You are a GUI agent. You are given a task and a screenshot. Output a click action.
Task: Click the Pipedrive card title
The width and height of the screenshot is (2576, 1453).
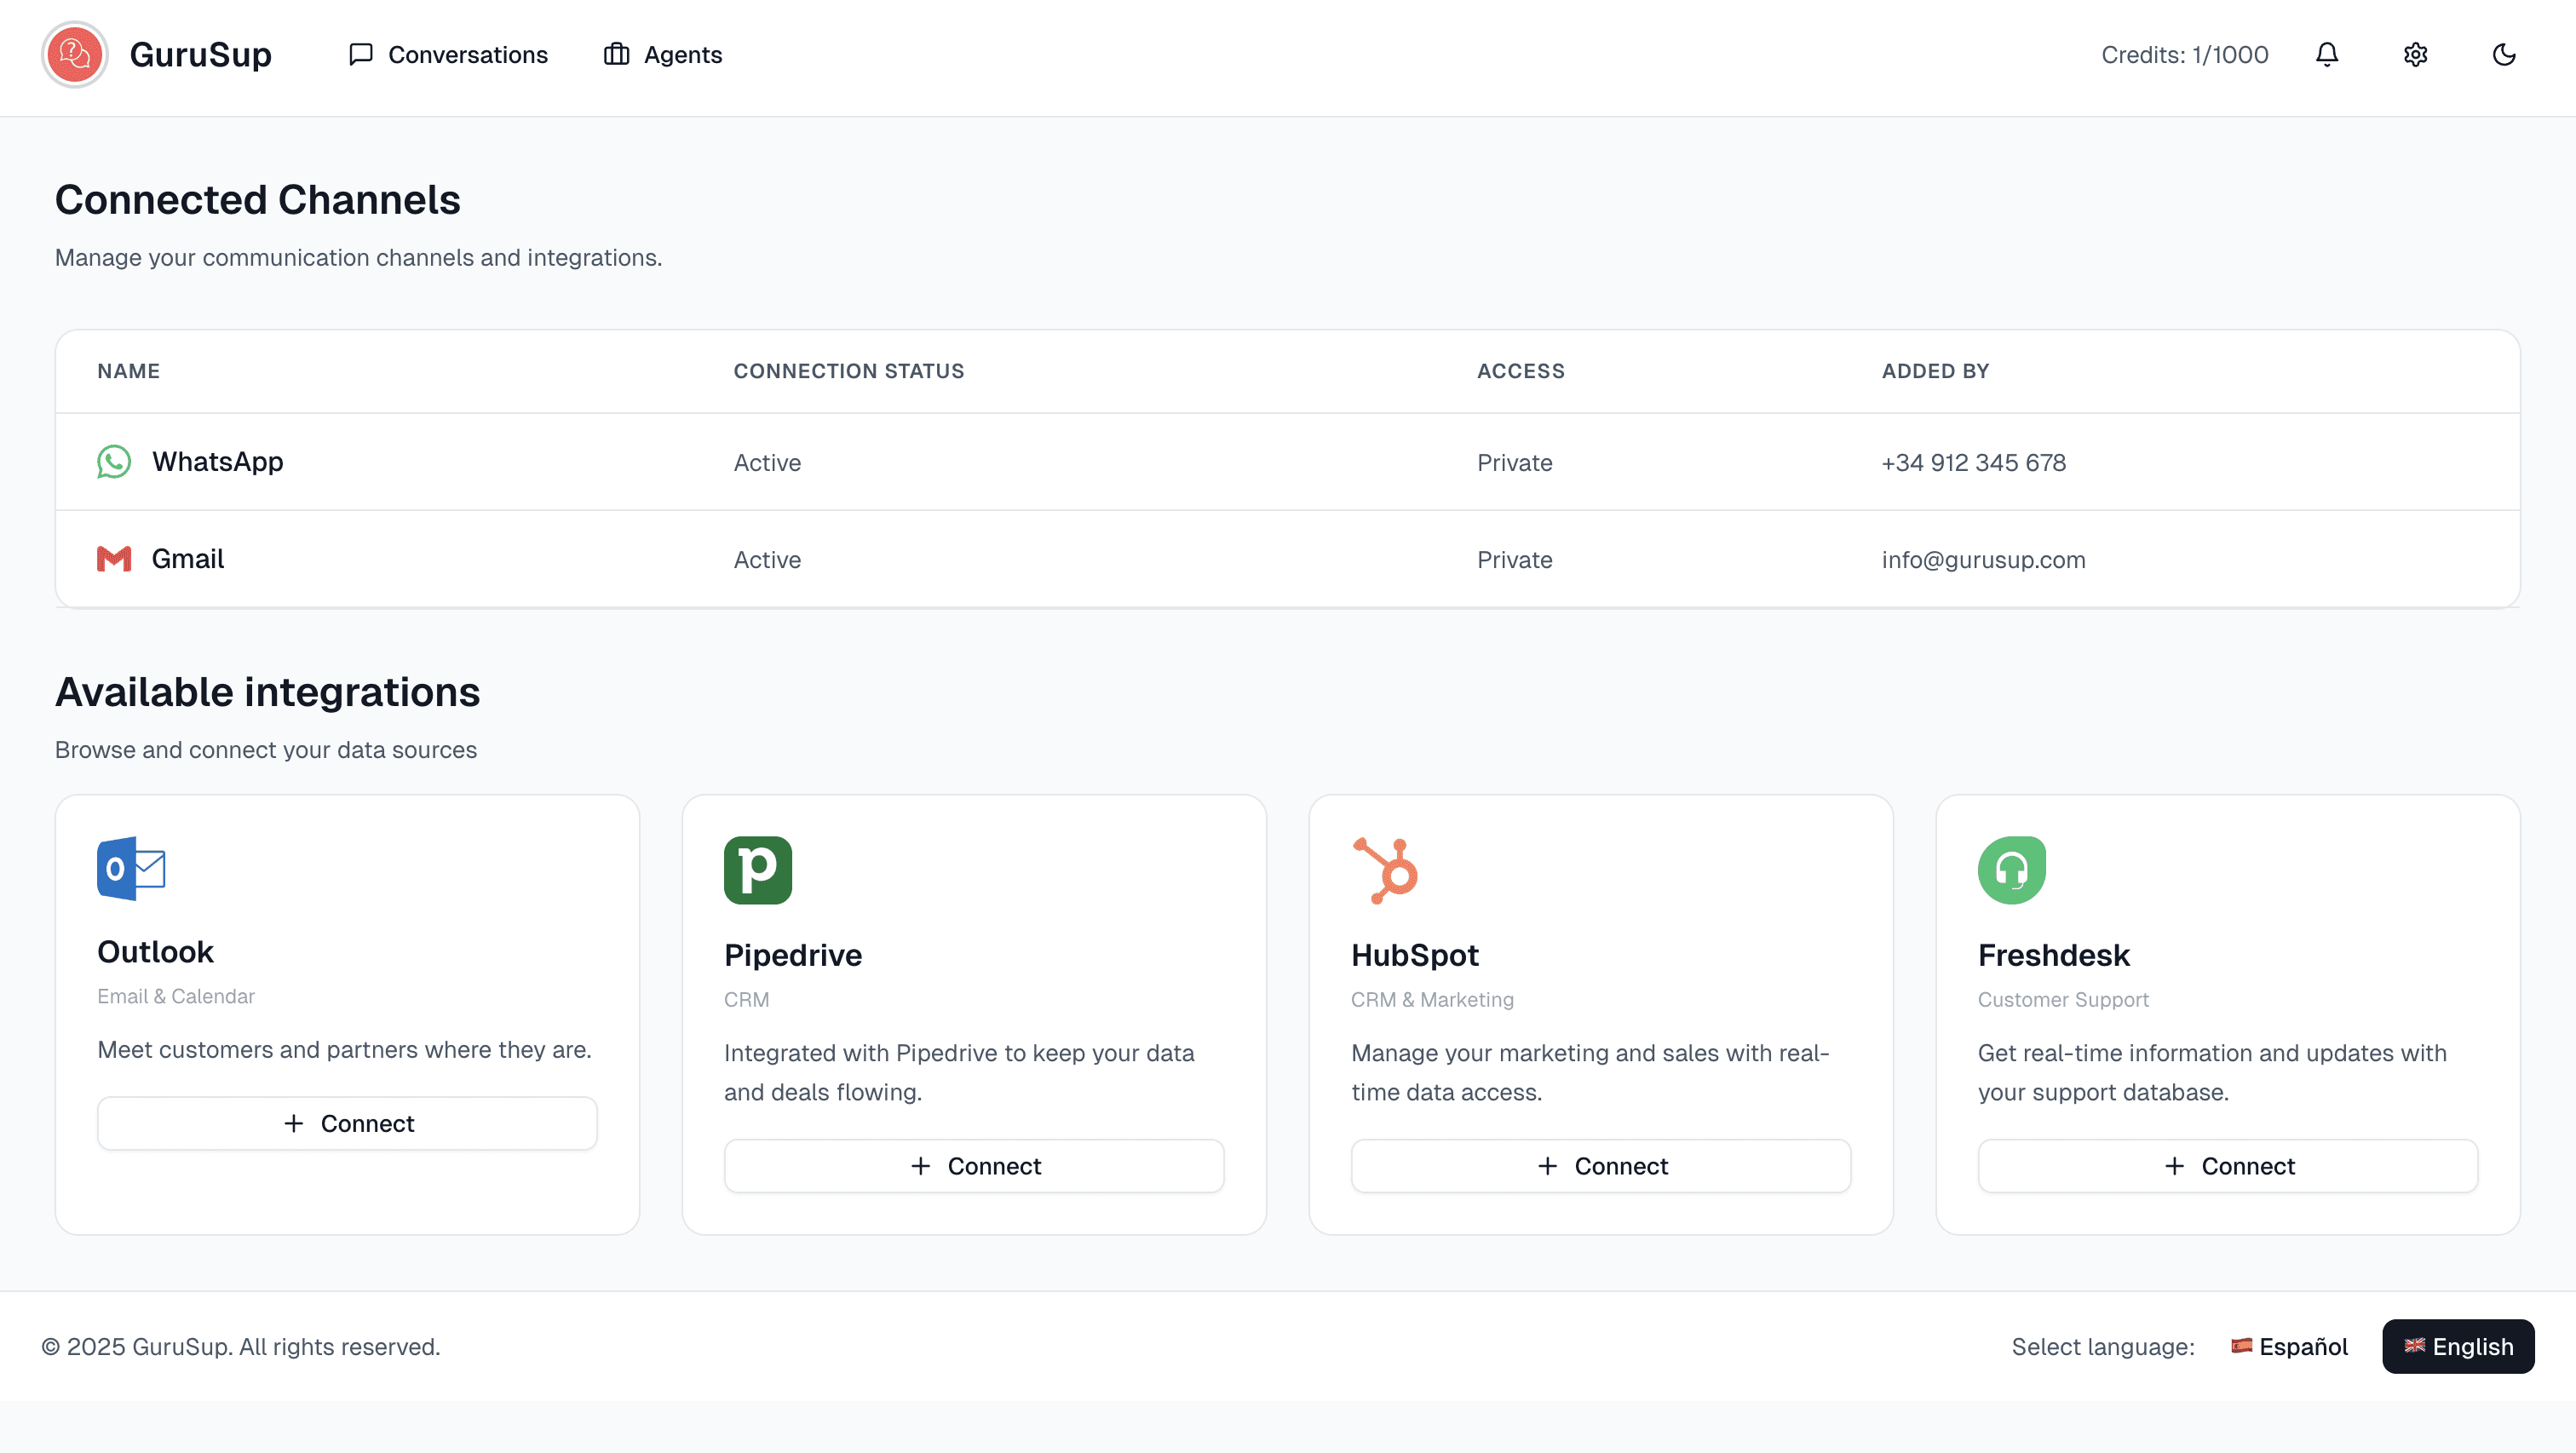point(793,955)
